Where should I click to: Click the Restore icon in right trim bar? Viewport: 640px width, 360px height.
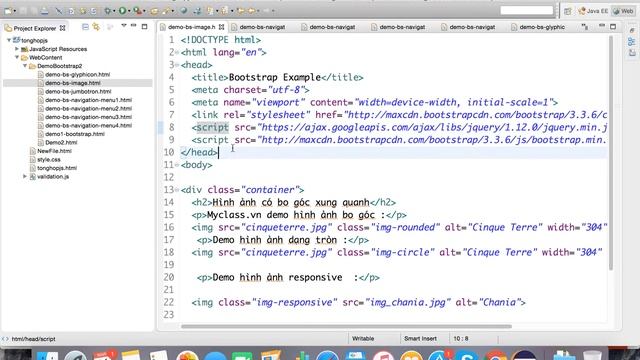click(x=631, y=31)
